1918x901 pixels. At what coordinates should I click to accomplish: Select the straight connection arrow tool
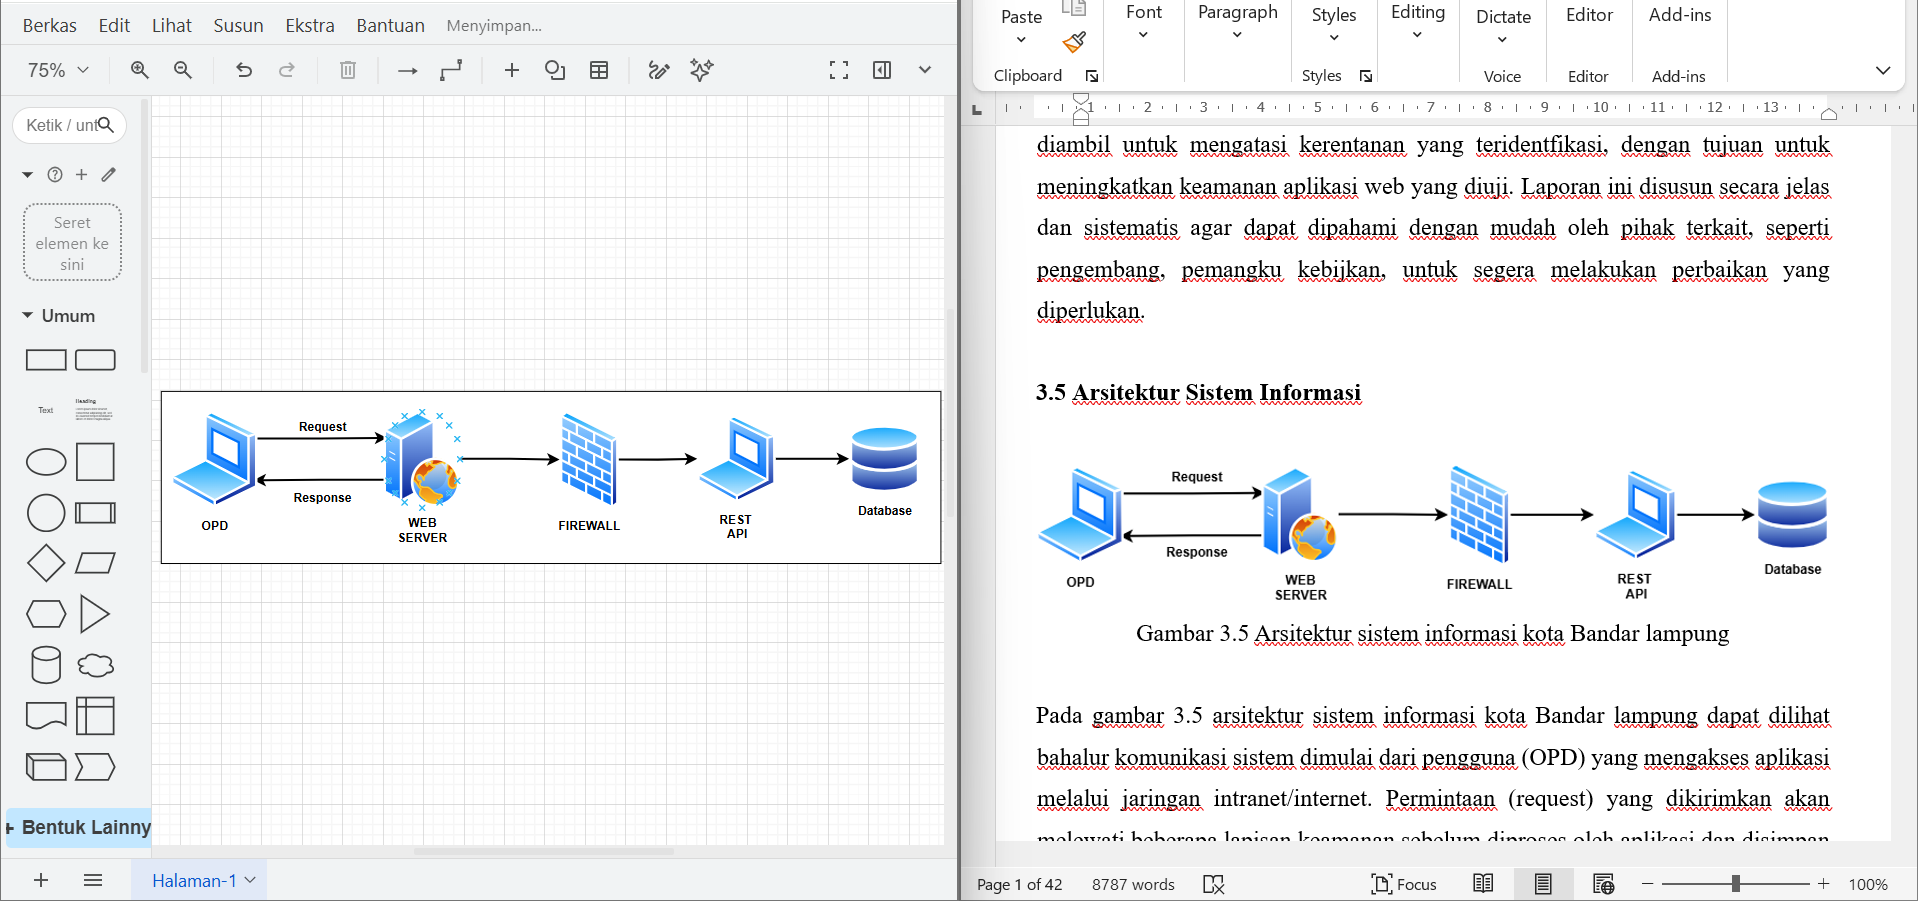407,70
